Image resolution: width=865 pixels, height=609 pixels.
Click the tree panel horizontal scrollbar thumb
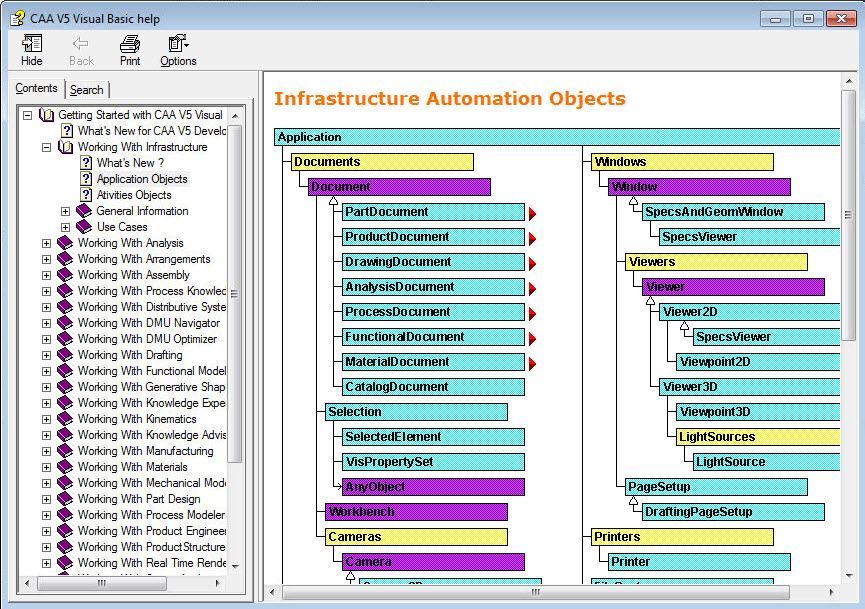(x=102, y=583)
